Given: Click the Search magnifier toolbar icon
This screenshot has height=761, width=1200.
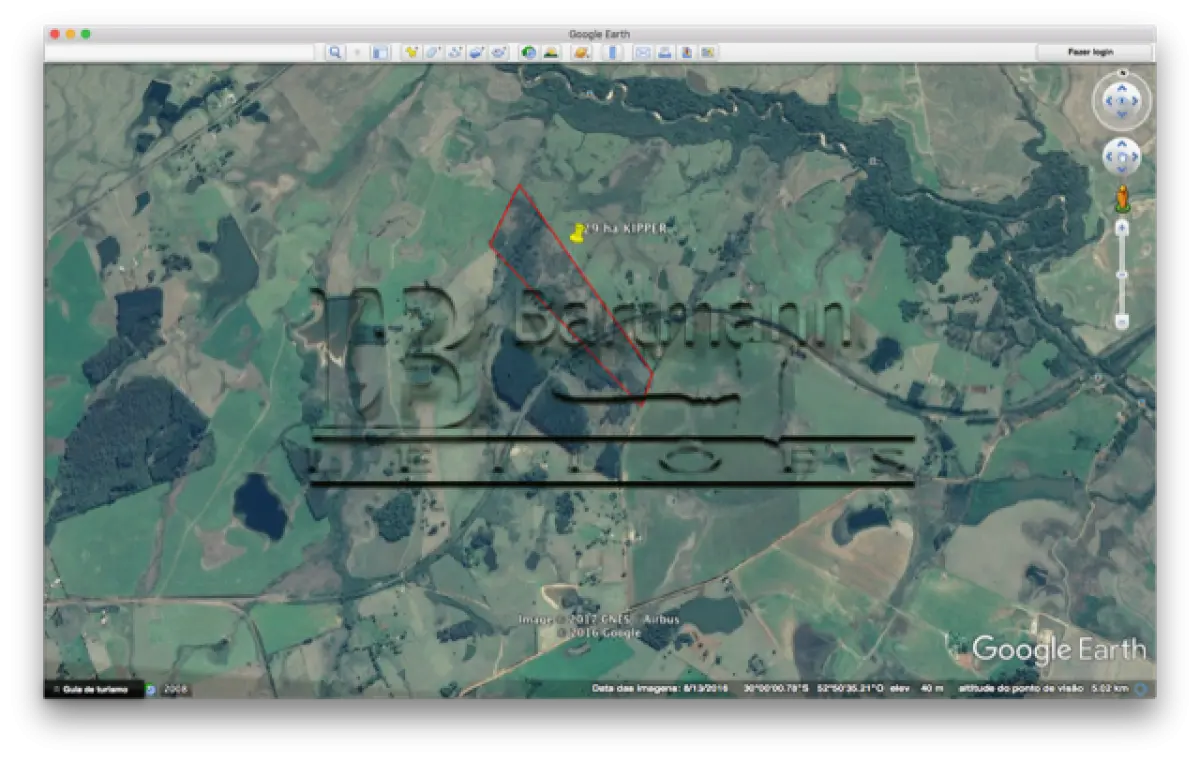Looking at the screenshot, I should [335, 52].
